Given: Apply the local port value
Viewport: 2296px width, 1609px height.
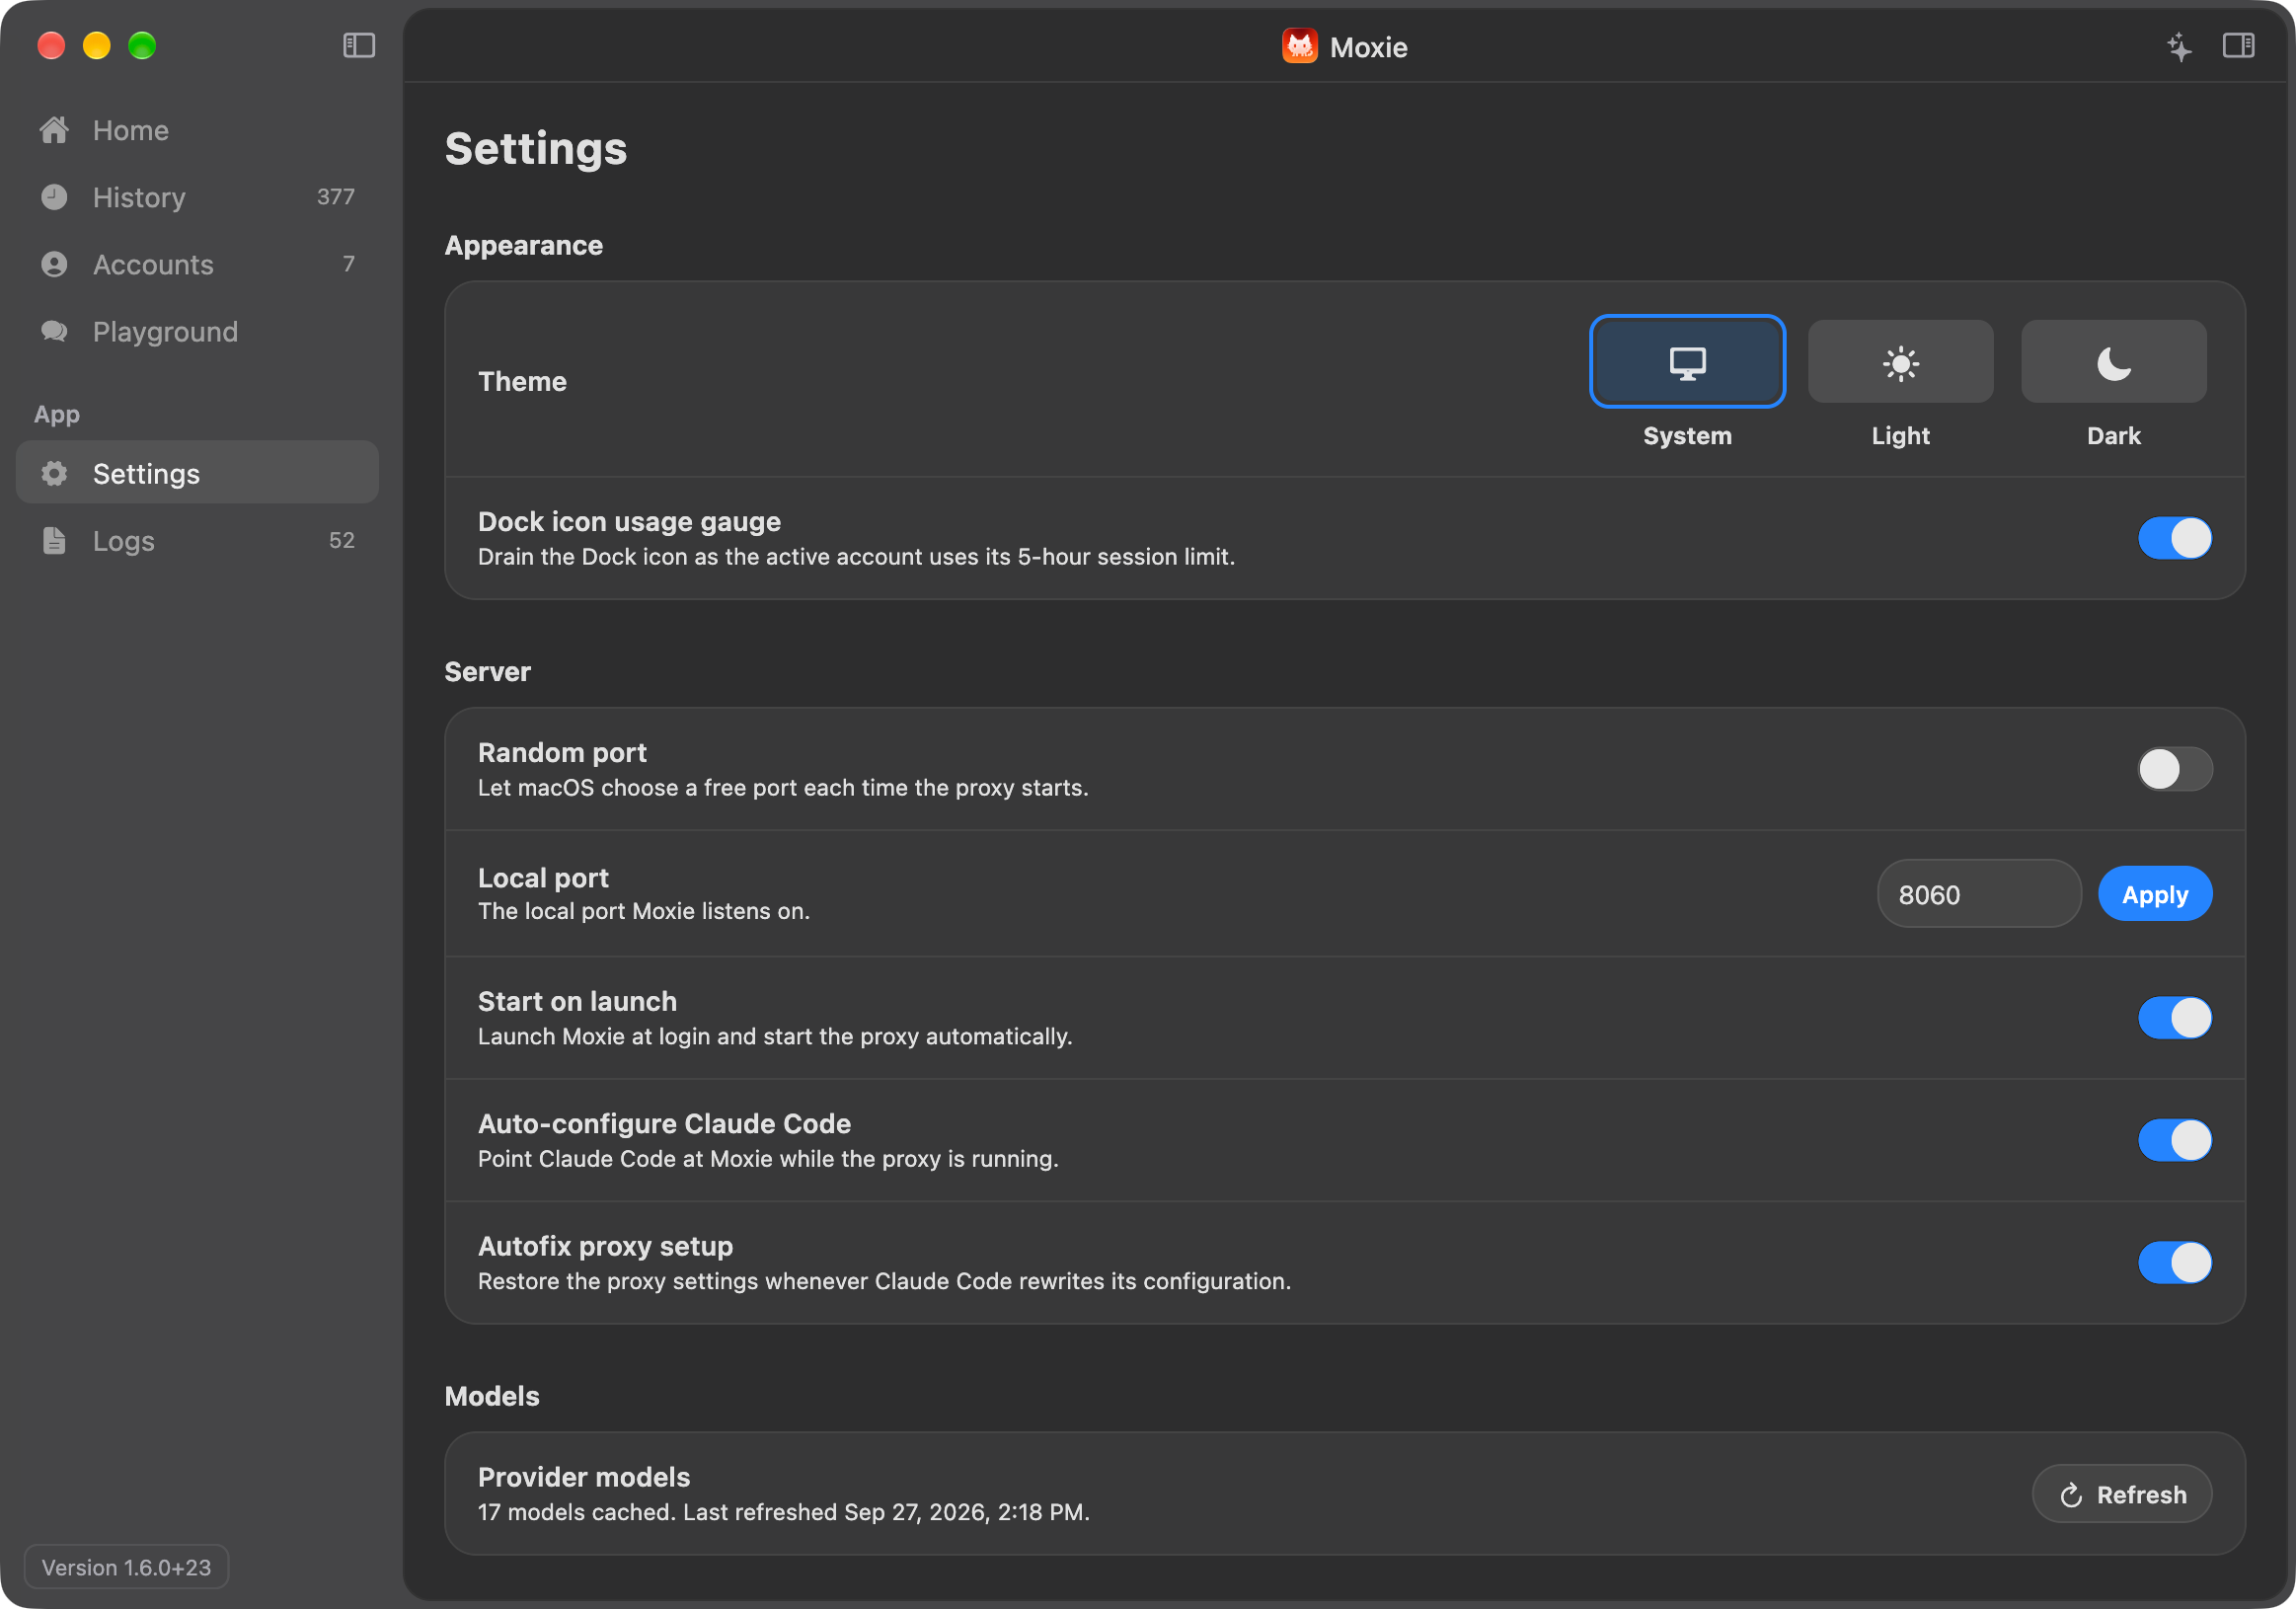Looking at the screenshot, I should pyautogui.click(x=2154, y=894).
